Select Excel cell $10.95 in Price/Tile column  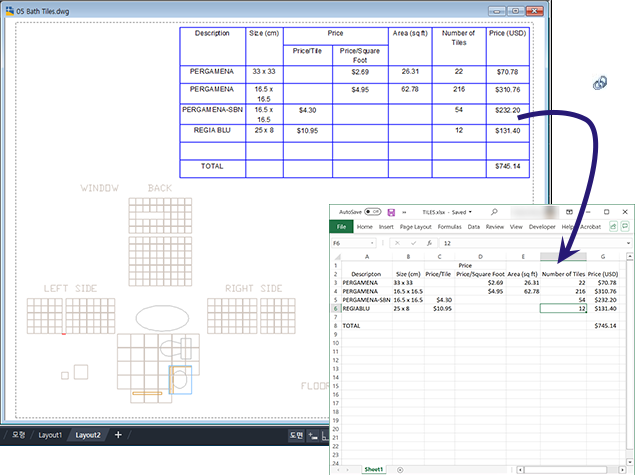click(439, 309)
